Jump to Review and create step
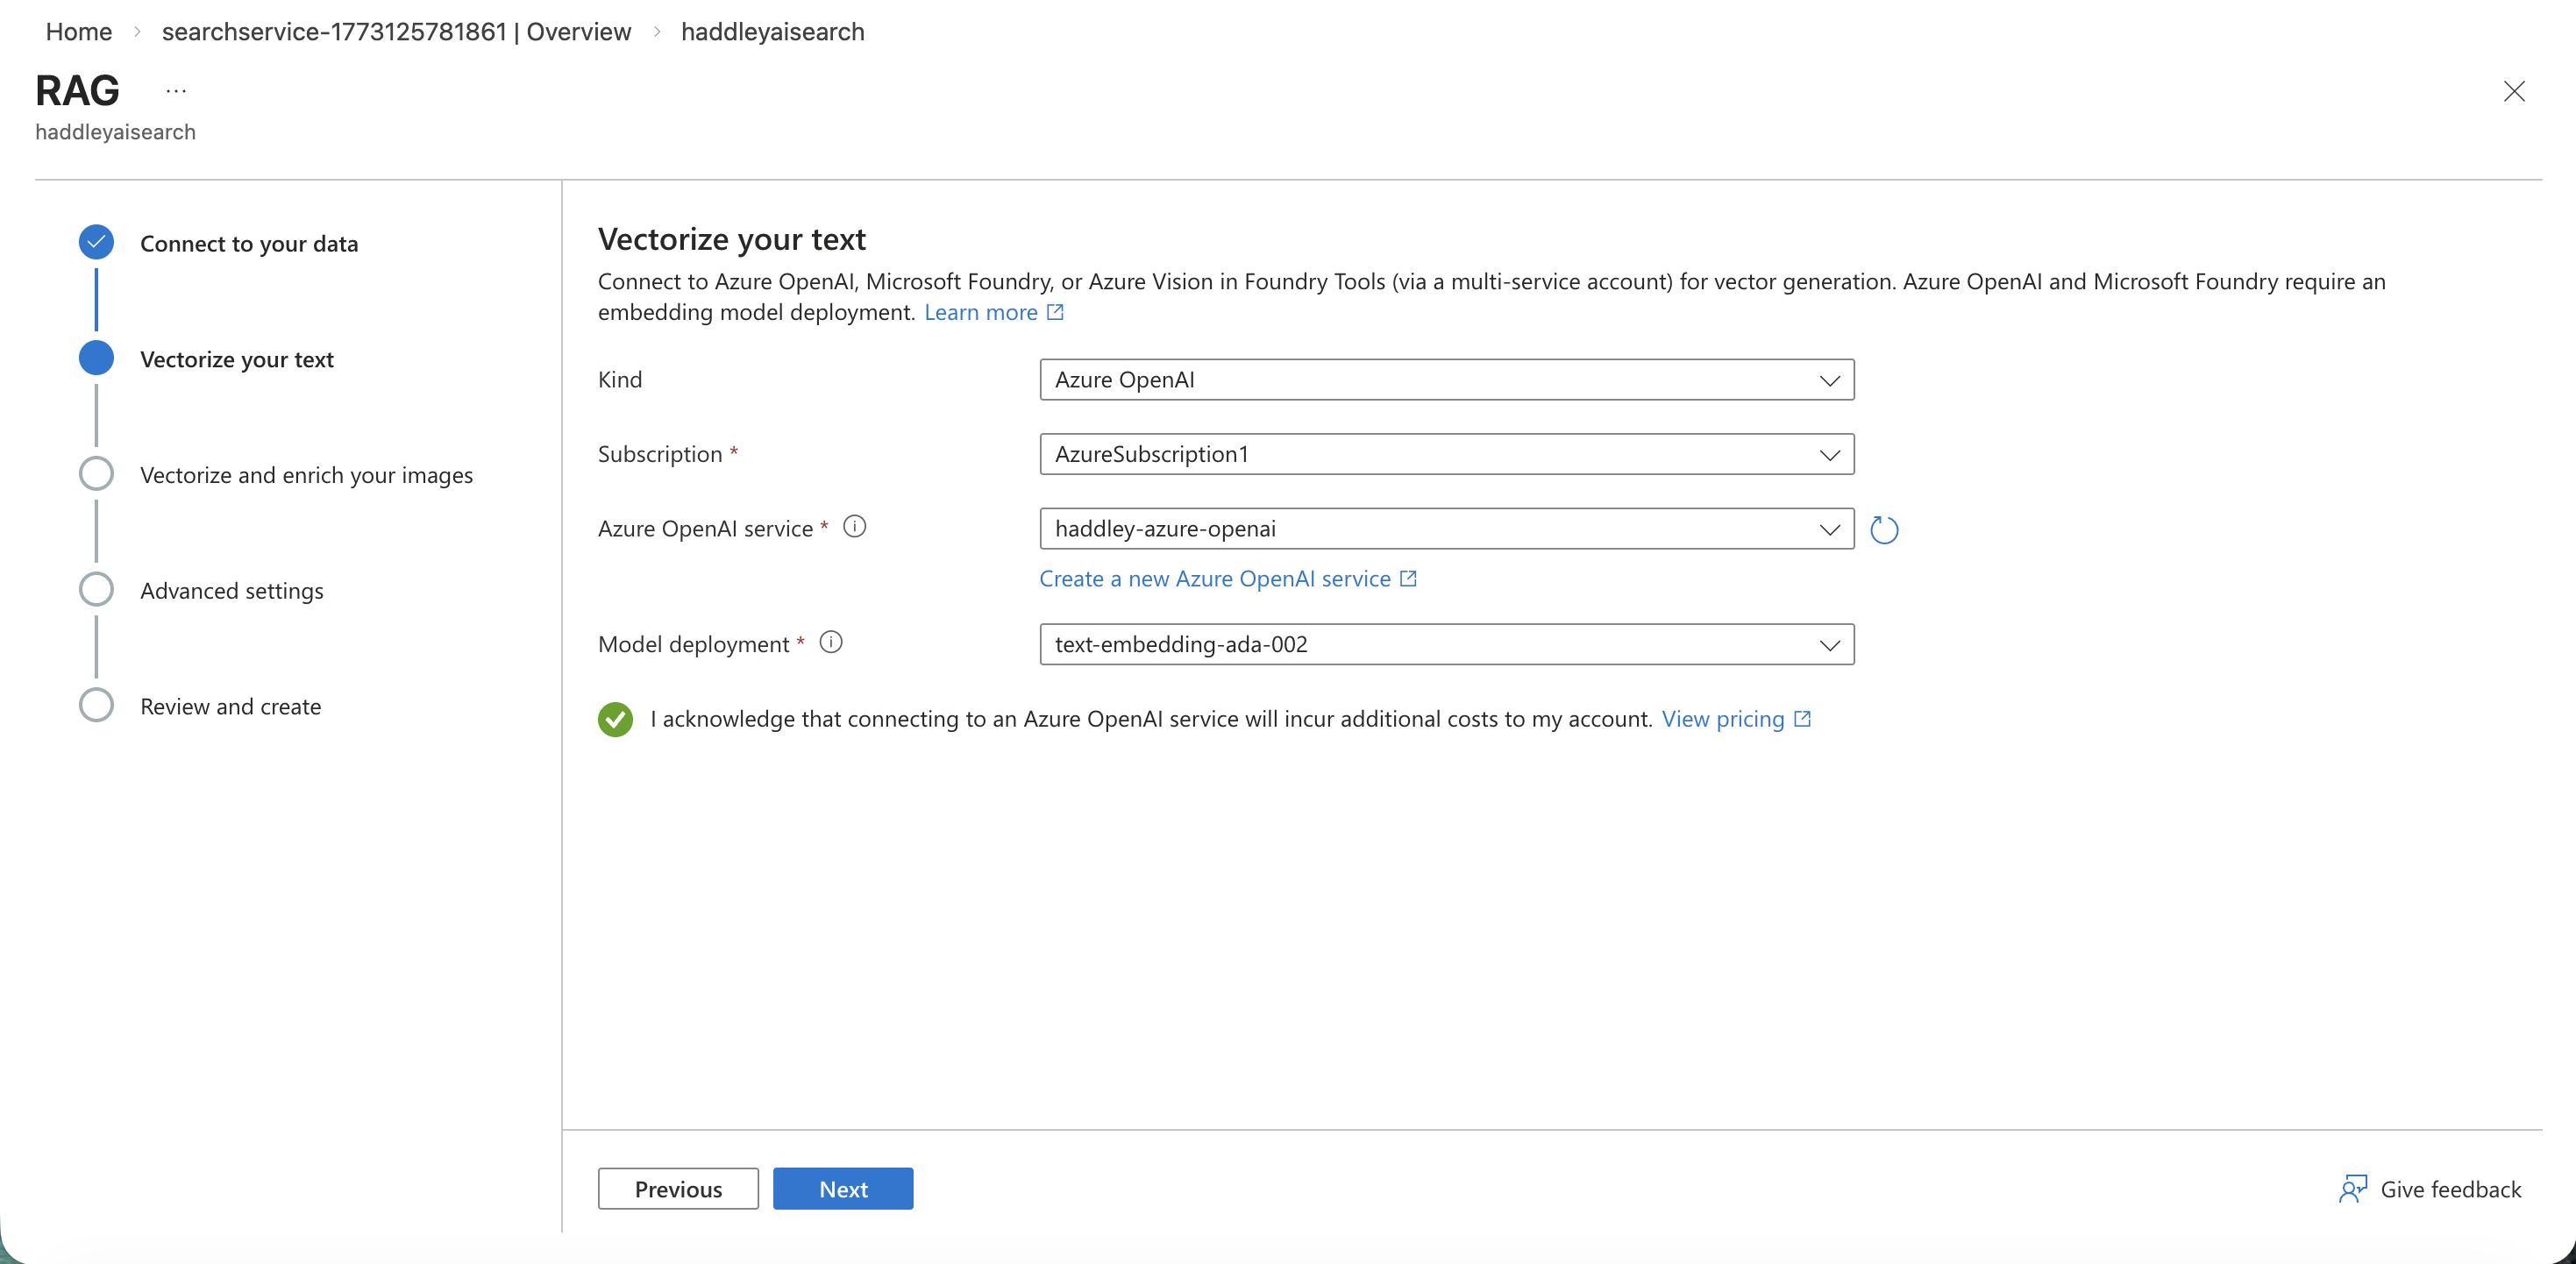2576x1264 pixels. [x=230, y=707]
